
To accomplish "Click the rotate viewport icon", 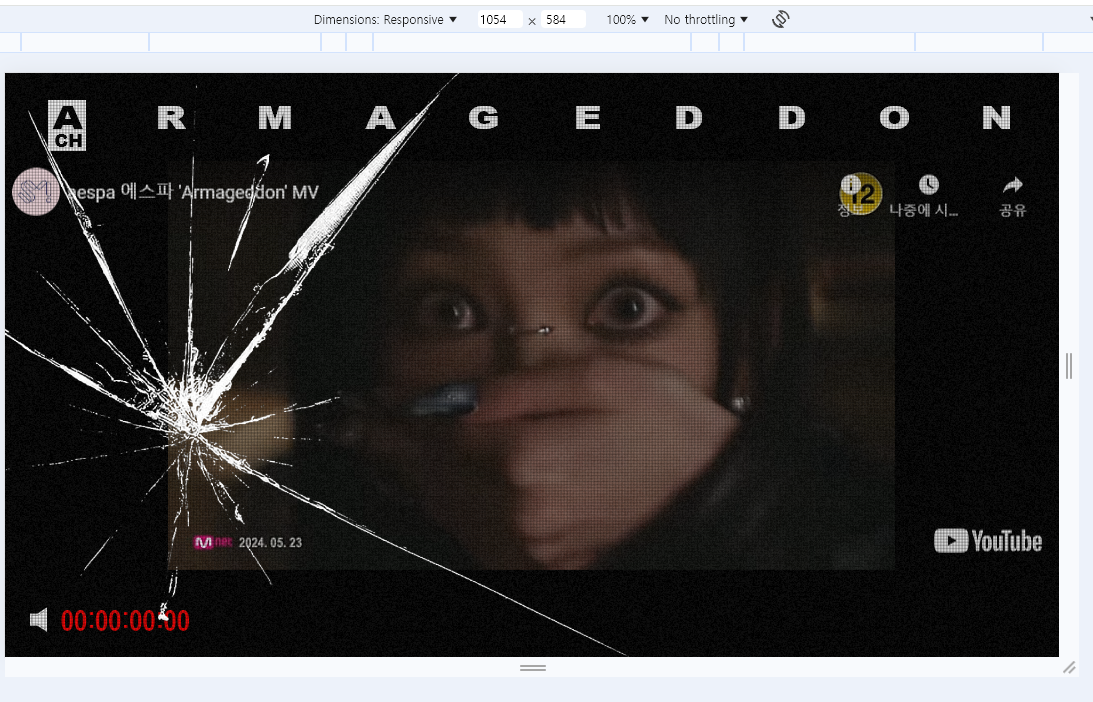I will [x=781, y=19].
